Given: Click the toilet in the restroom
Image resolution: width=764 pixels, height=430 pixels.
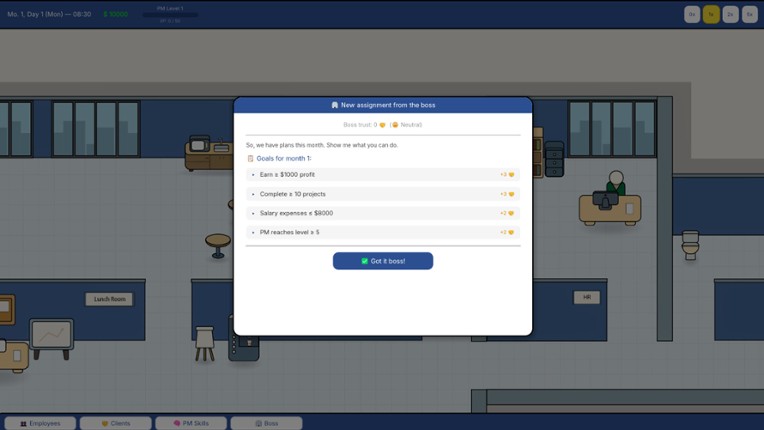Looking at the screenshot, I should pyautogui.click(x=690, y=245).
